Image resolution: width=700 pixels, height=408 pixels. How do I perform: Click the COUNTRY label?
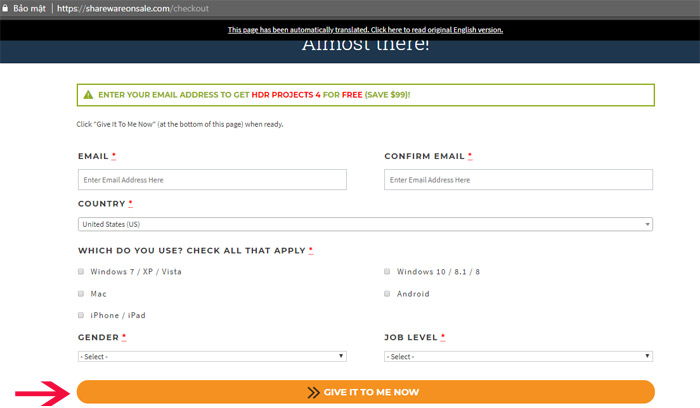[102, 204]
